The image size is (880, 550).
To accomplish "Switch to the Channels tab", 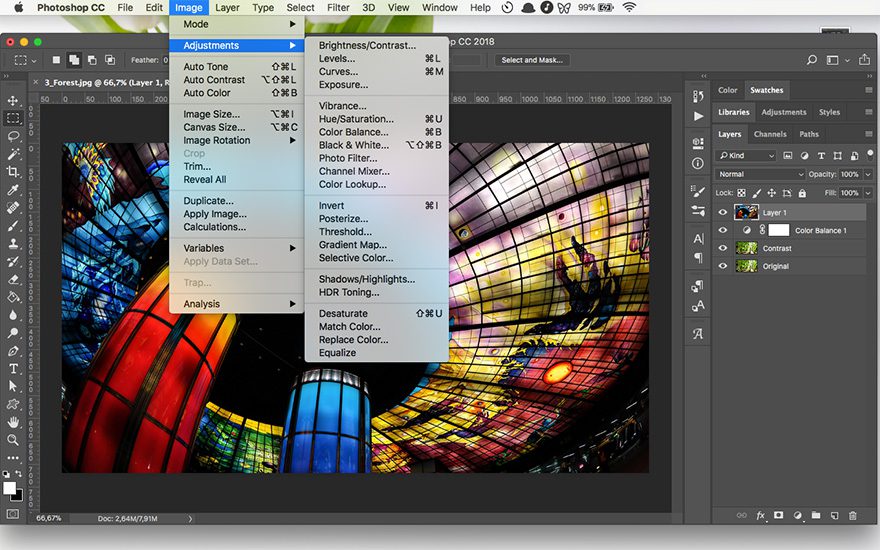I will pyautogui.click(x=770, y=134).
